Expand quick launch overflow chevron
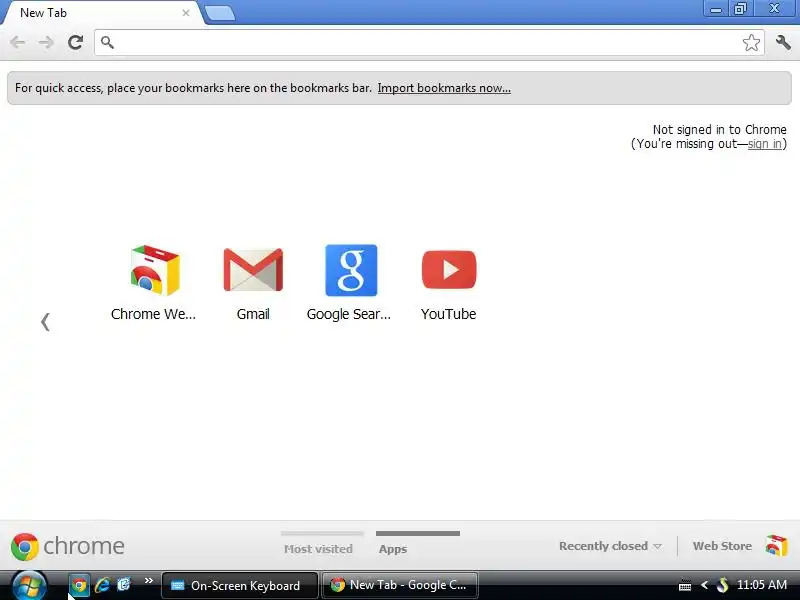800x600 pixels. click(x=148, y=581)
